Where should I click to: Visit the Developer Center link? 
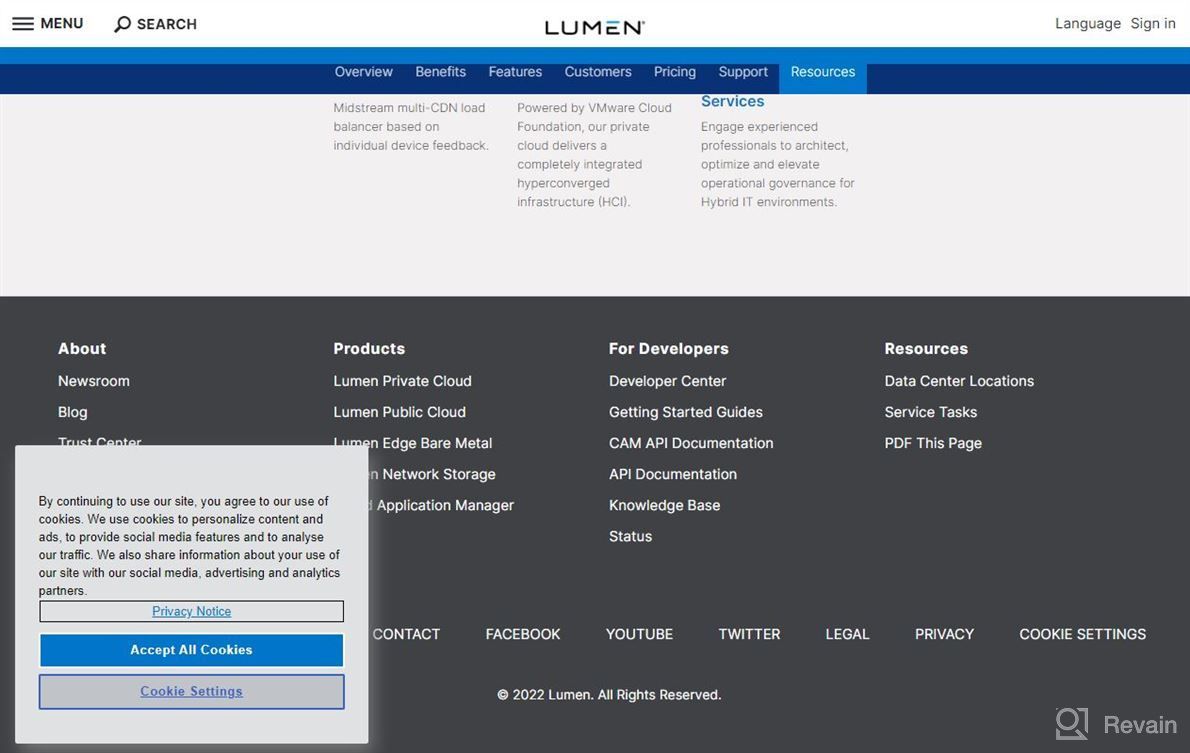tap(667, 381)
